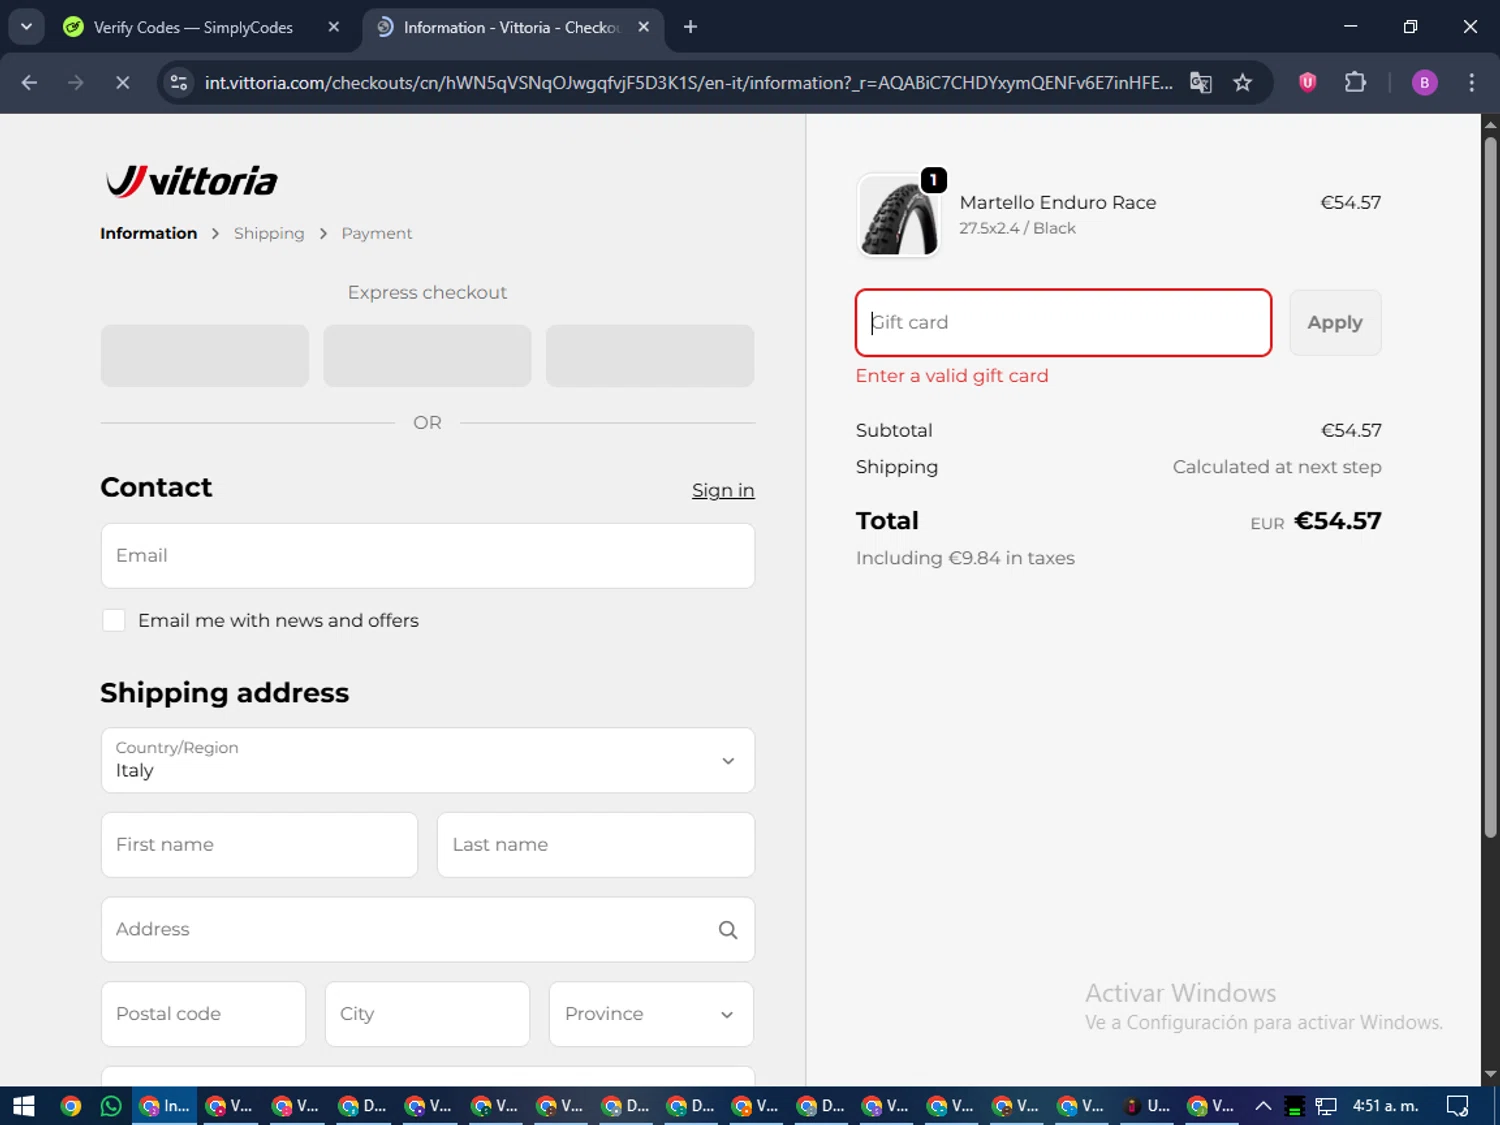Open WhatsApp from the taskbar

pos(110,1106)
